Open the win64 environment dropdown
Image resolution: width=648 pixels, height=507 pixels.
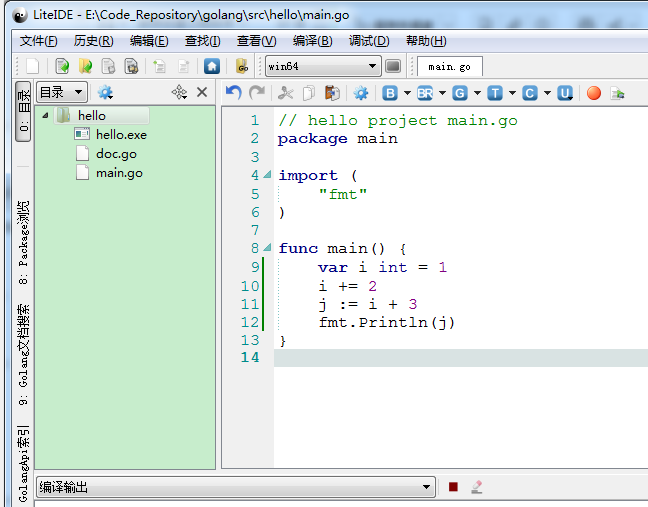(x=323, y=66)
